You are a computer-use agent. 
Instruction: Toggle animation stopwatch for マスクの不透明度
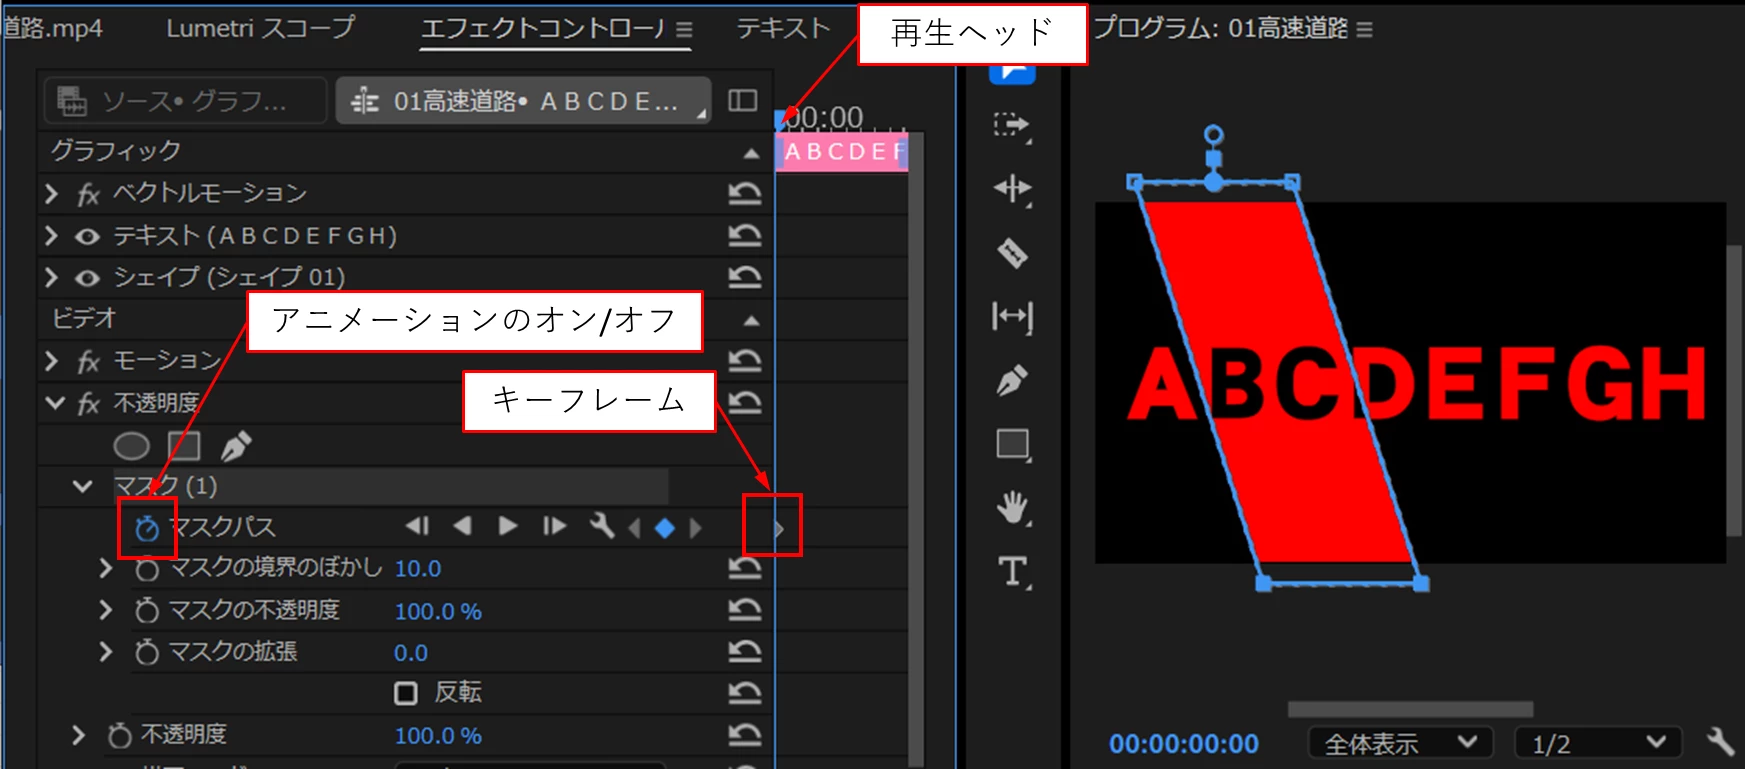point(147,610)
